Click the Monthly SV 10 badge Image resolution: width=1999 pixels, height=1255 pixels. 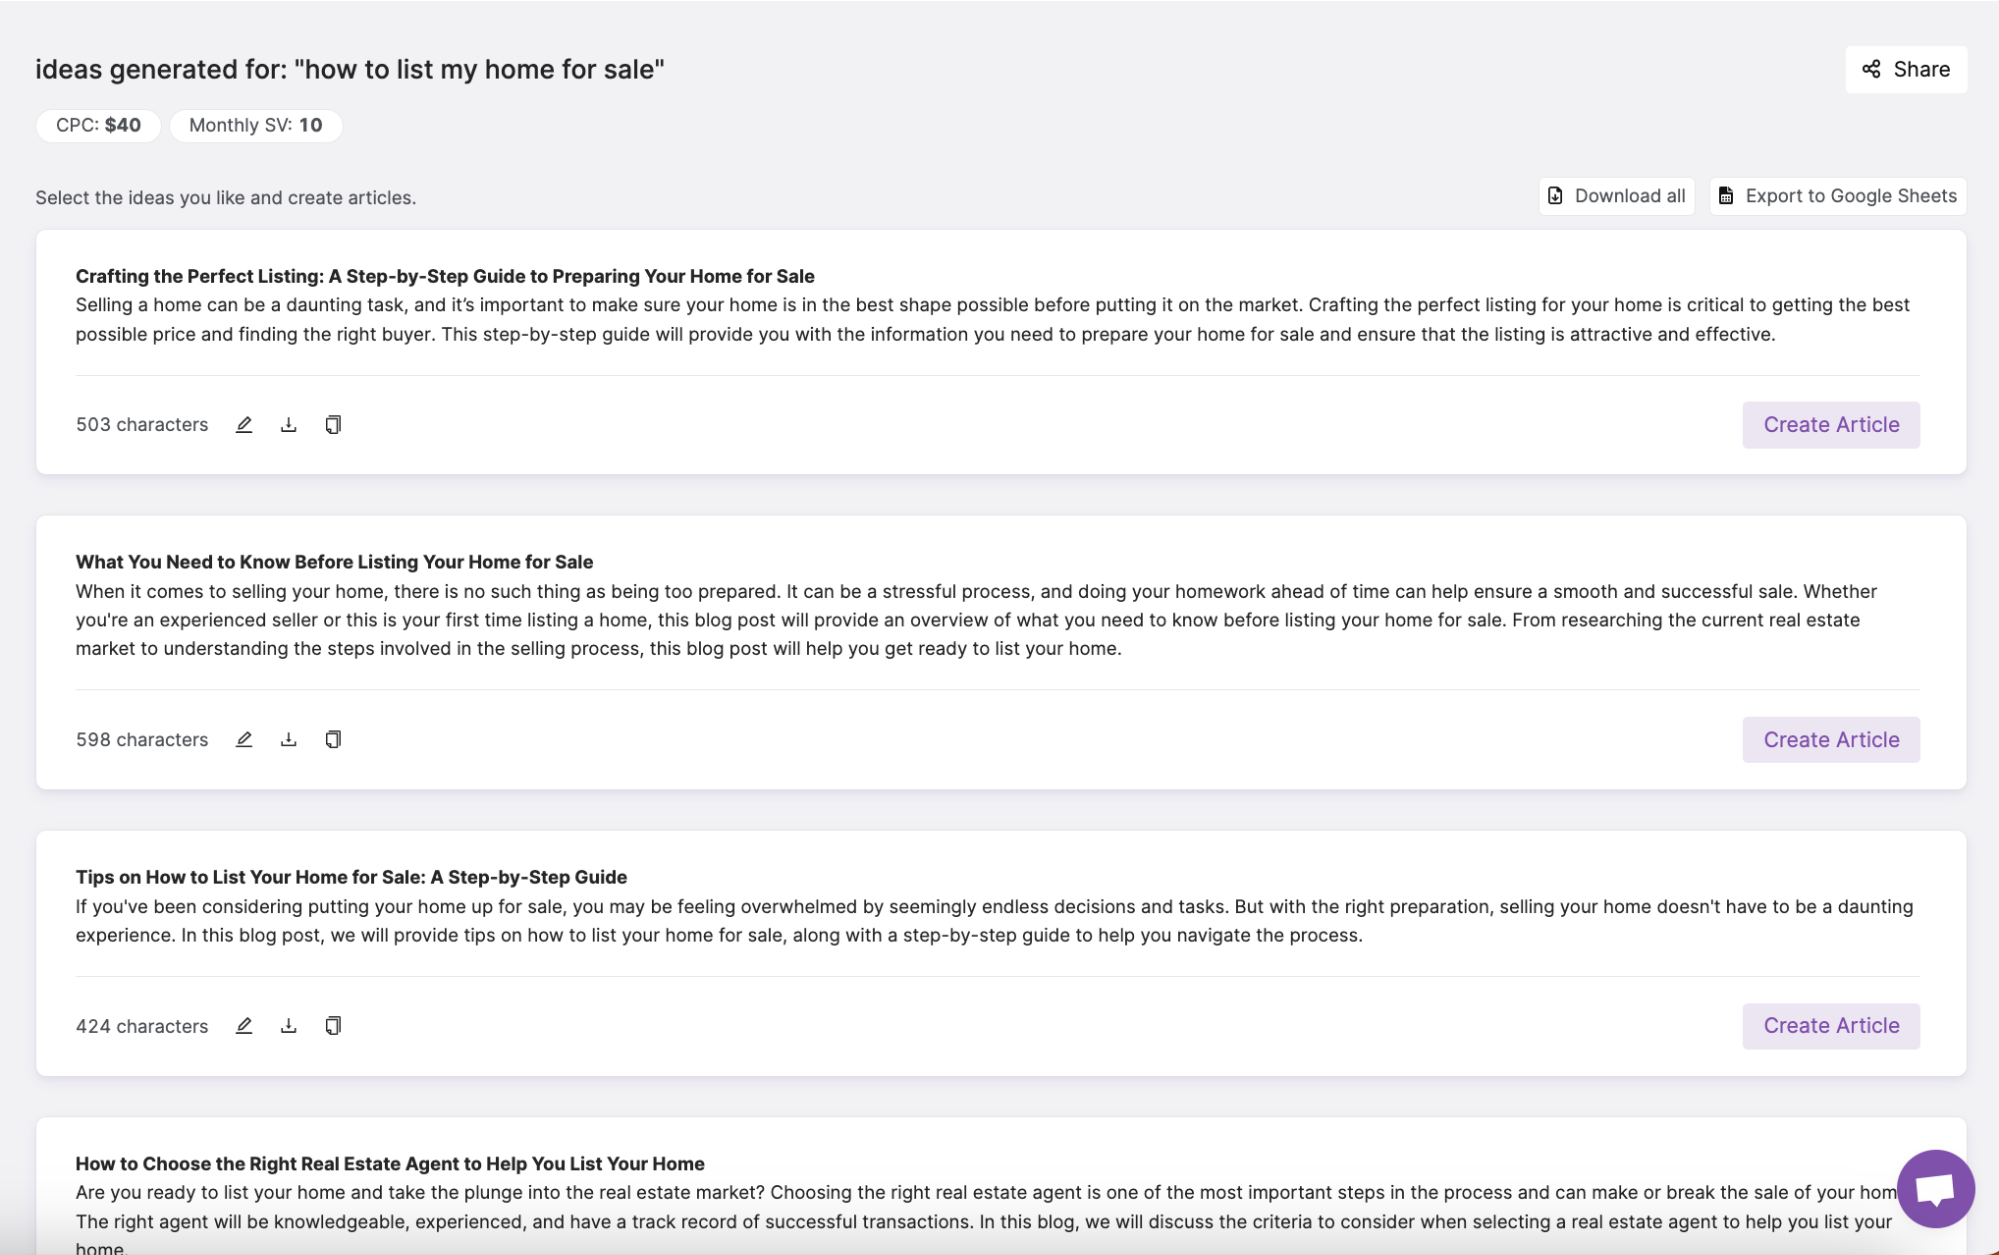(x=256, y=125)
